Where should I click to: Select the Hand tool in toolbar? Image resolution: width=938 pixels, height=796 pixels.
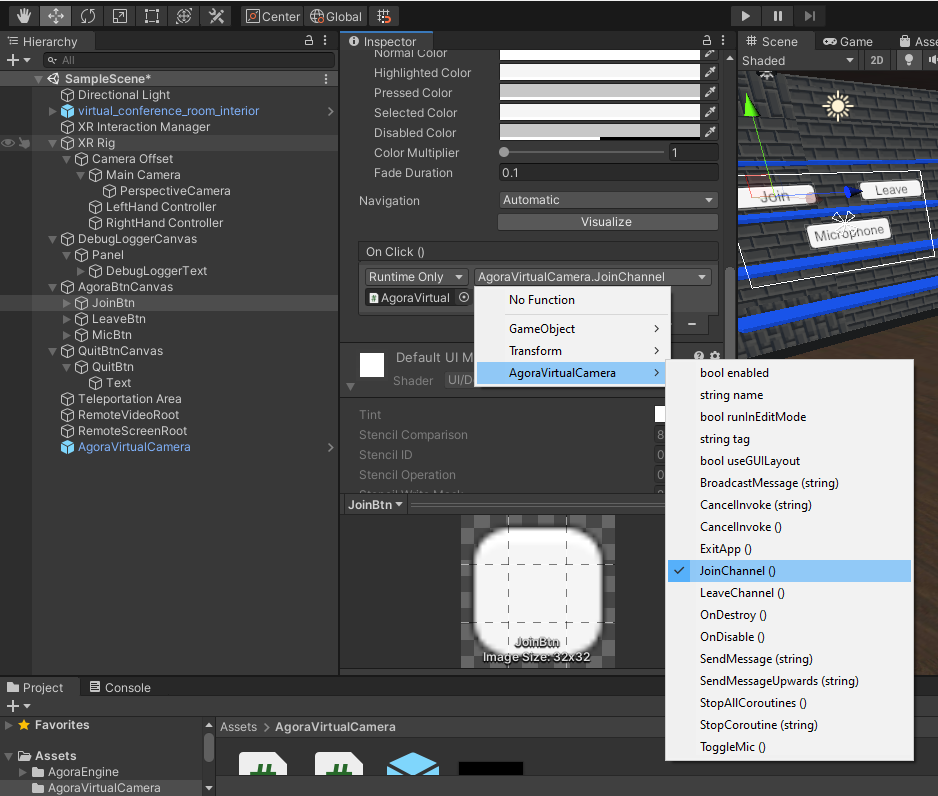tap(23, 16)
